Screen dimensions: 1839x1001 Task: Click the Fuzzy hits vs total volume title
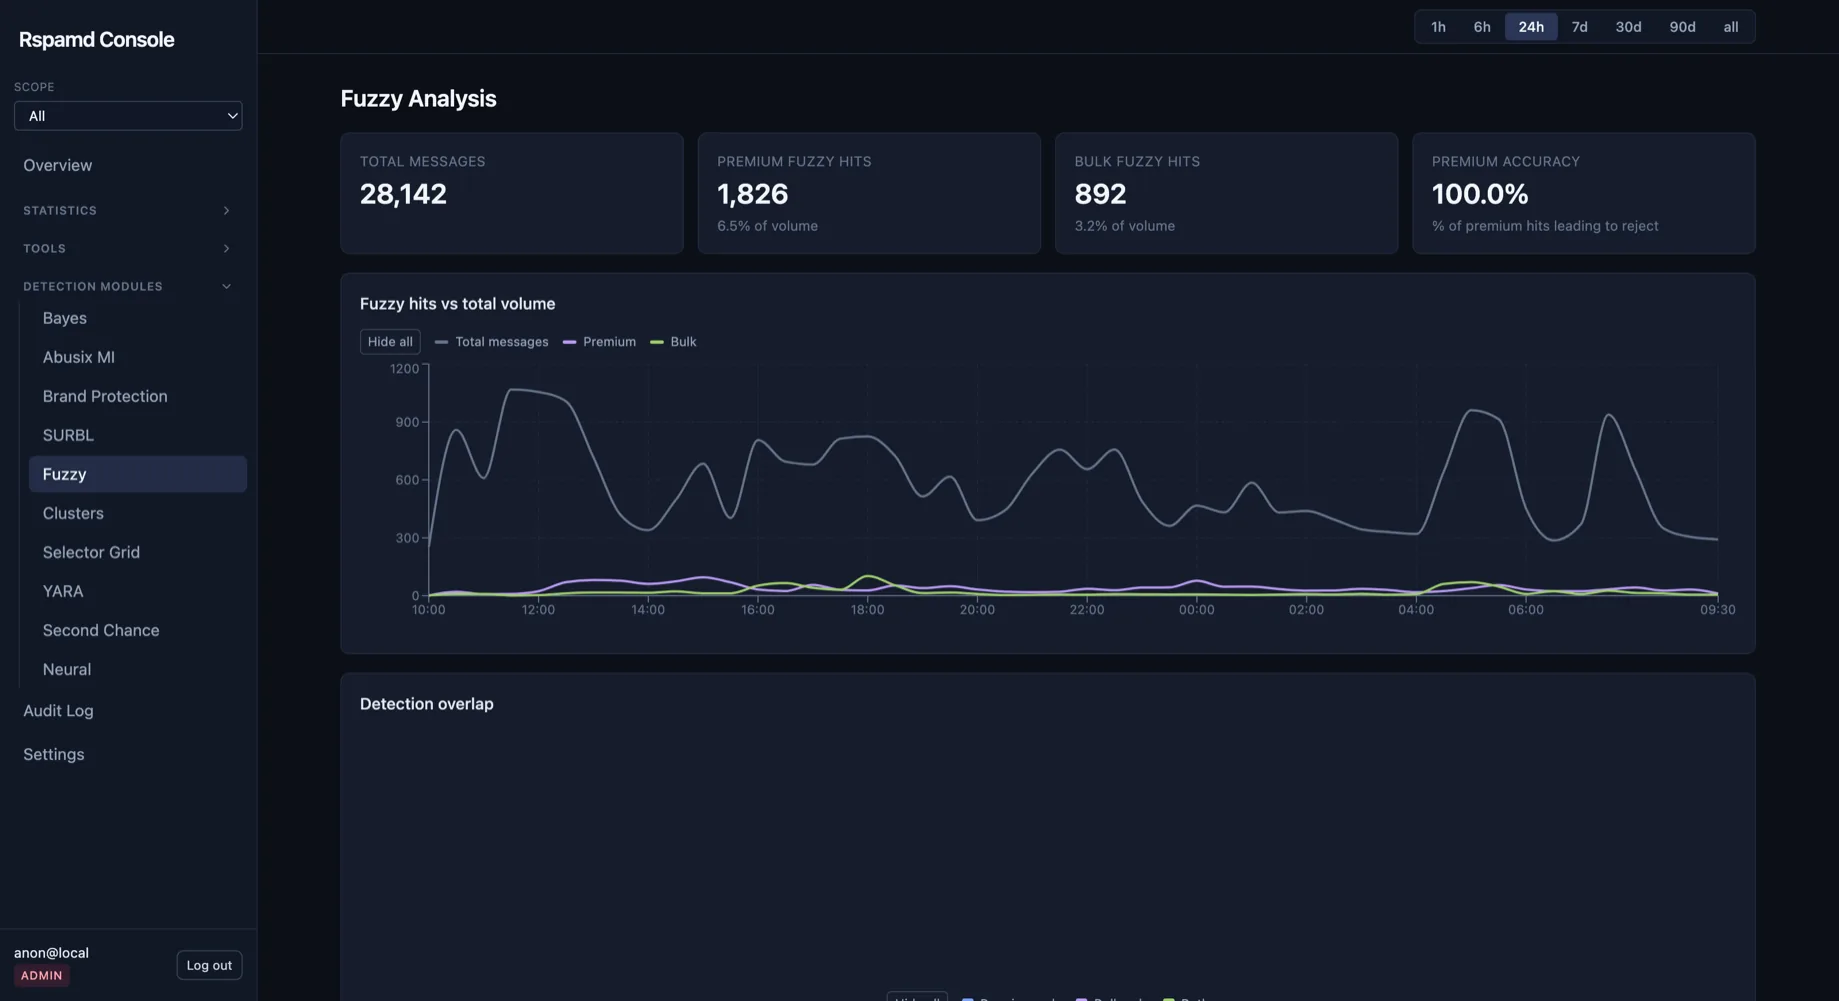tap(458, 304)
